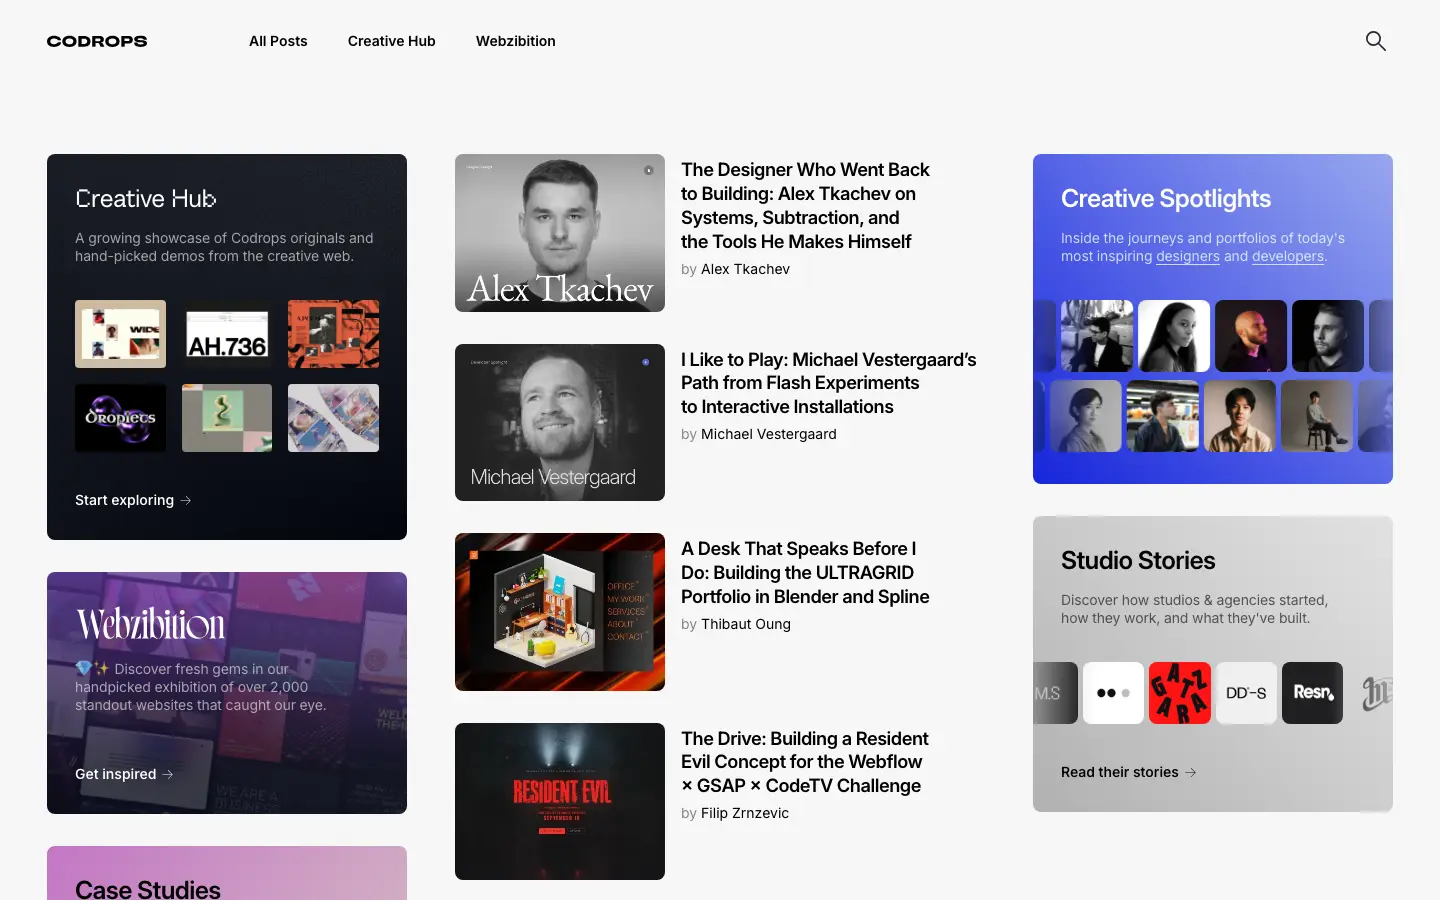
Task: Visit author Thibaut Oung's byline link
Action: (746, 624)
